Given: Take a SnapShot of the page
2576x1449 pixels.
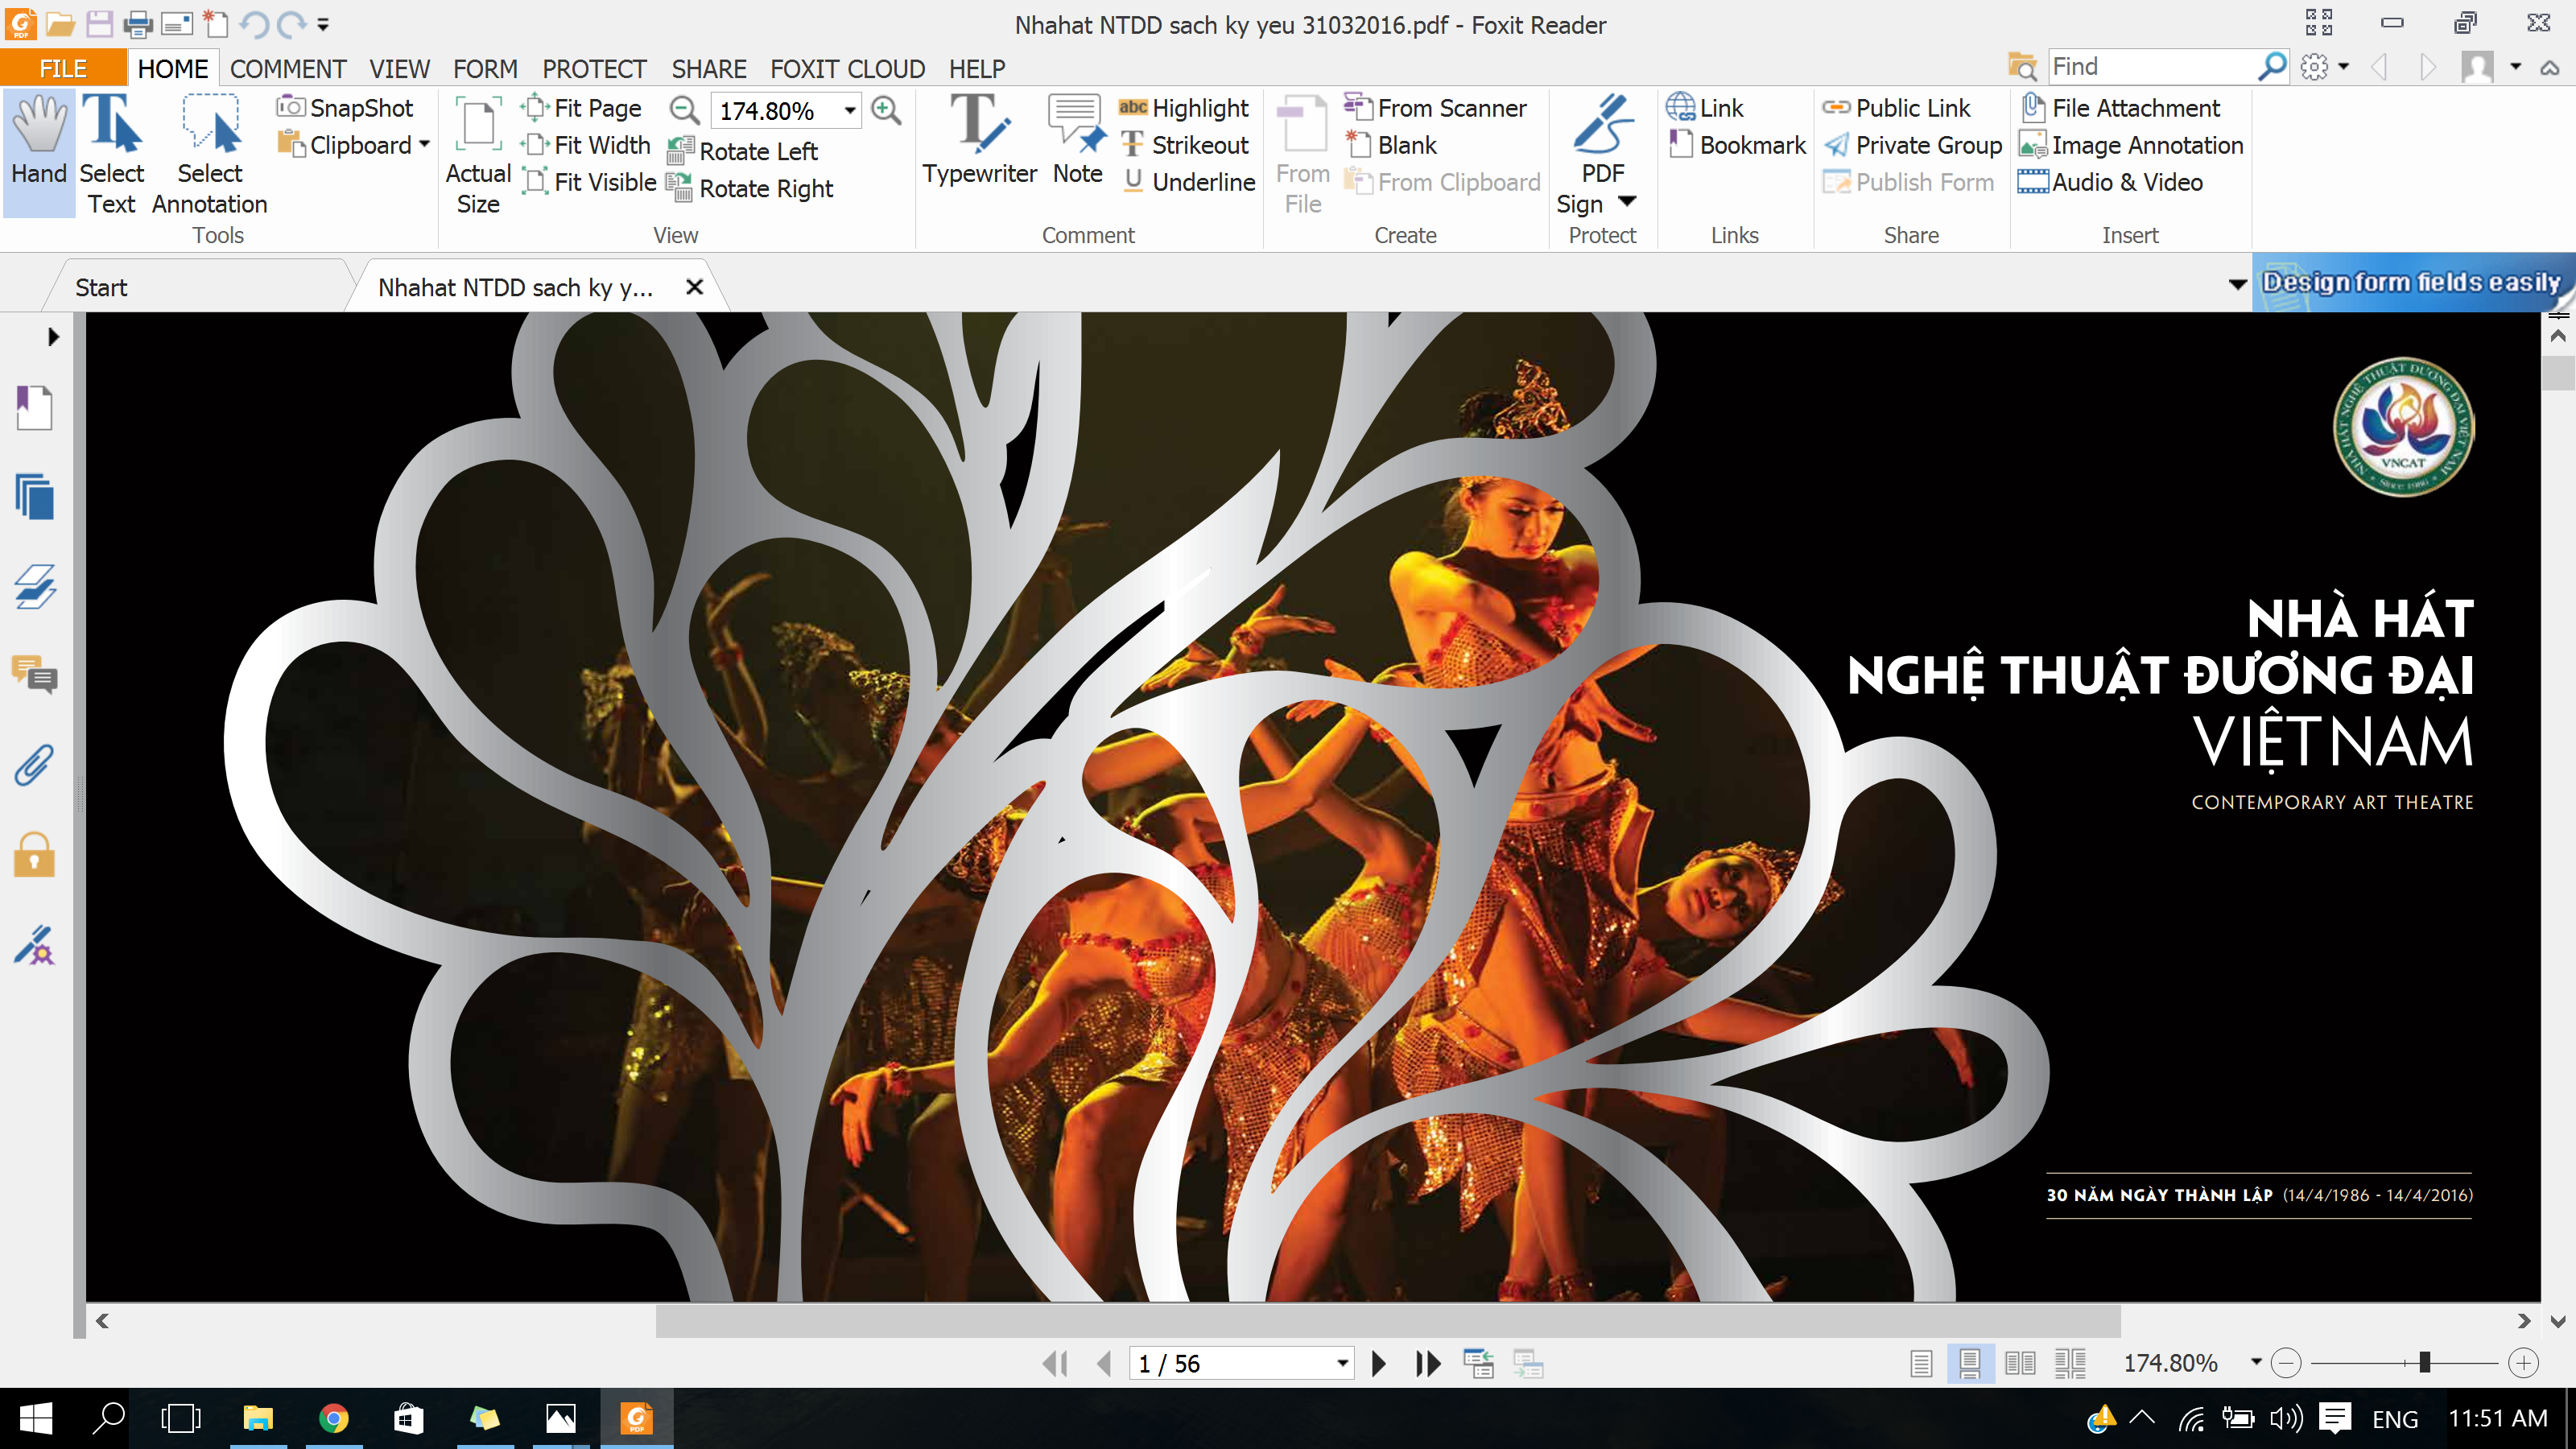Looking at the screenshot, I should (x=345, y=107).
